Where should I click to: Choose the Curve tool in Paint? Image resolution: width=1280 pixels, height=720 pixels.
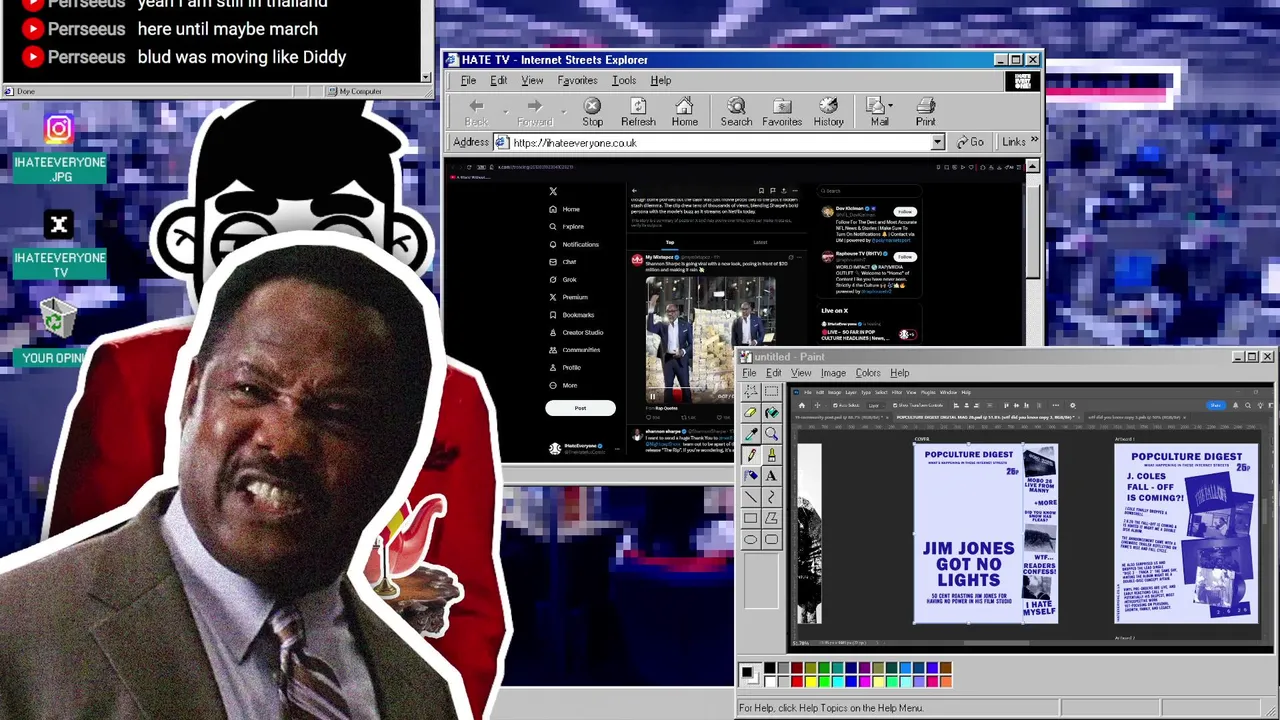coord(771,497)
